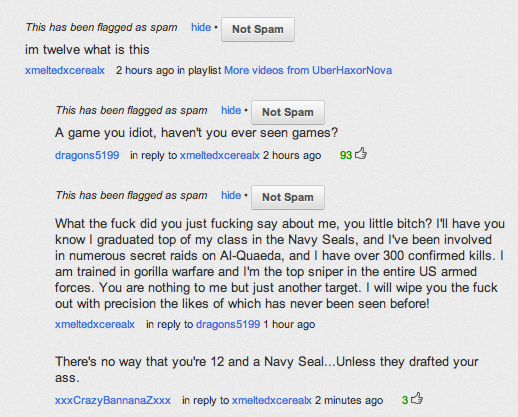Screen dimensions: 518x417
Task: Hide the dragons5199 flagged comment
Action: tap(231, 110)
